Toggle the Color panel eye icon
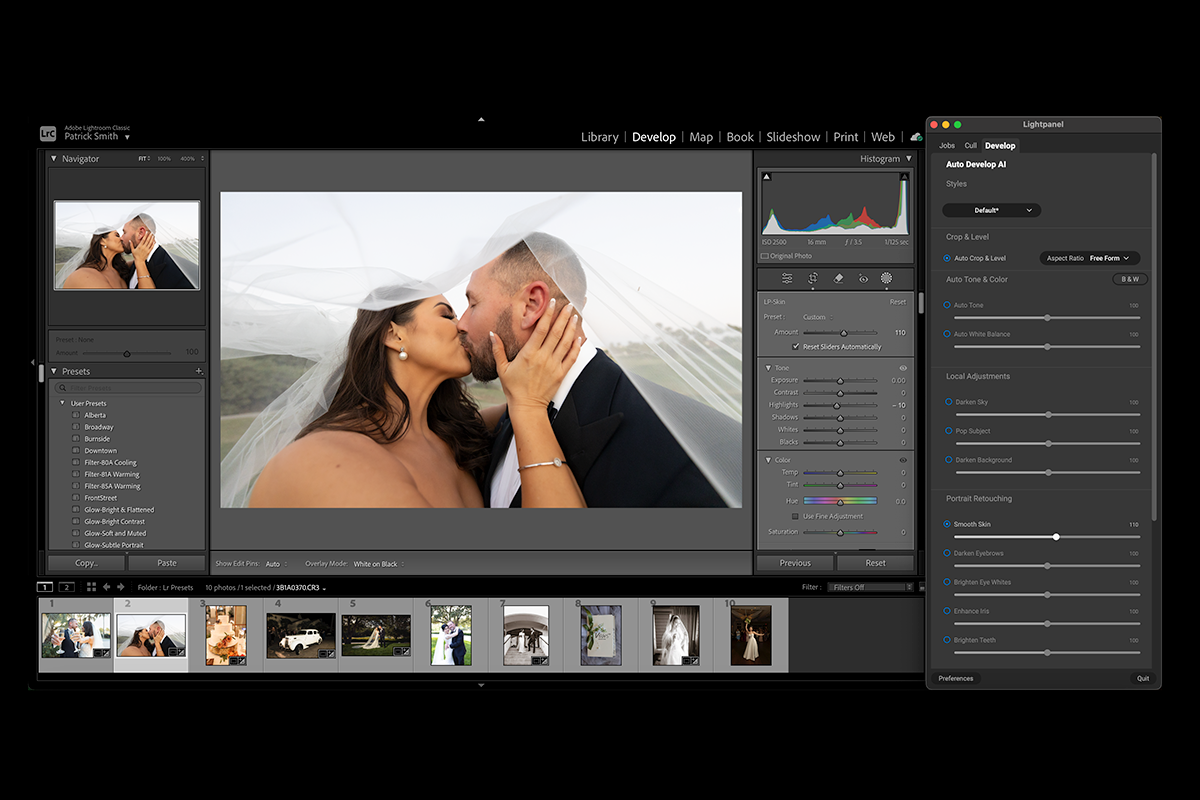This screenshot has width=1200, height=800. click(x=903, y=460)
